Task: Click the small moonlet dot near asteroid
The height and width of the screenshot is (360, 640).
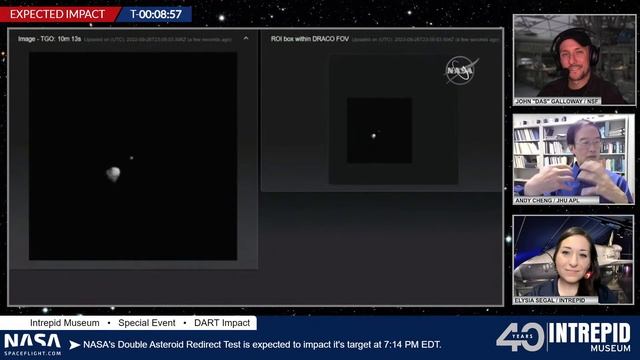Action: coord(131,158)
